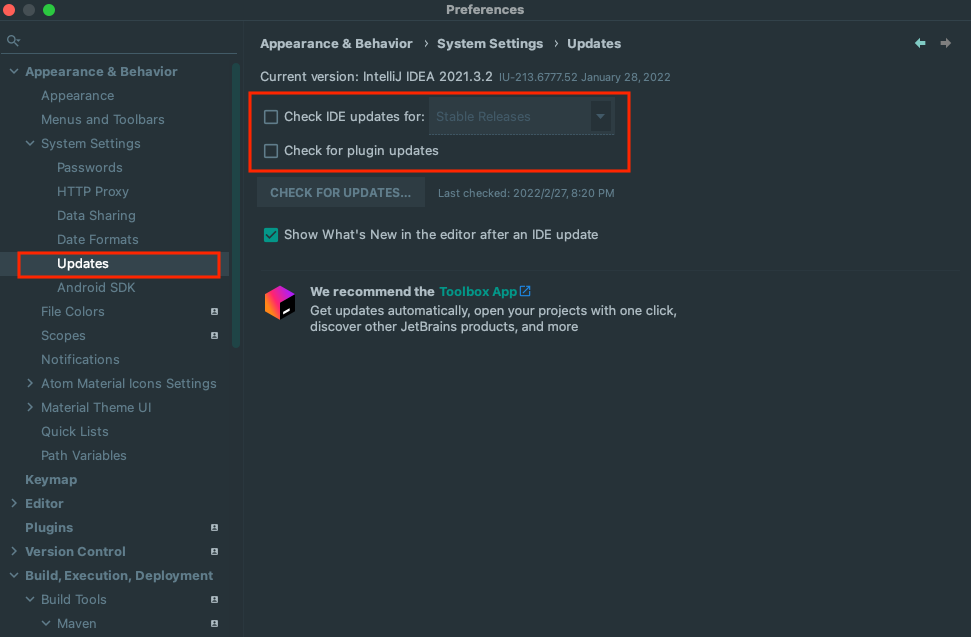Select Plugins in the sidebar
971x637 pixels.
(49, 527)
